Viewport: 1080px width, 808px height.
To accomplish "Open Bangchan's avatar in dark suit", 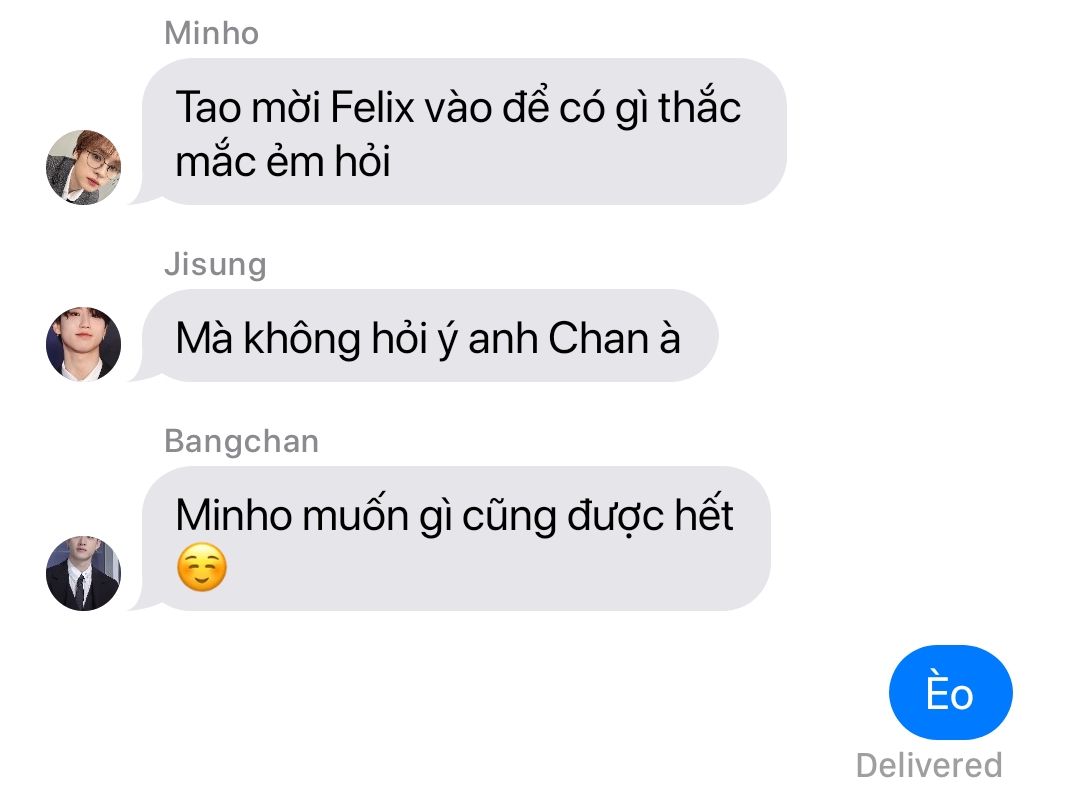I will point(83,573).
